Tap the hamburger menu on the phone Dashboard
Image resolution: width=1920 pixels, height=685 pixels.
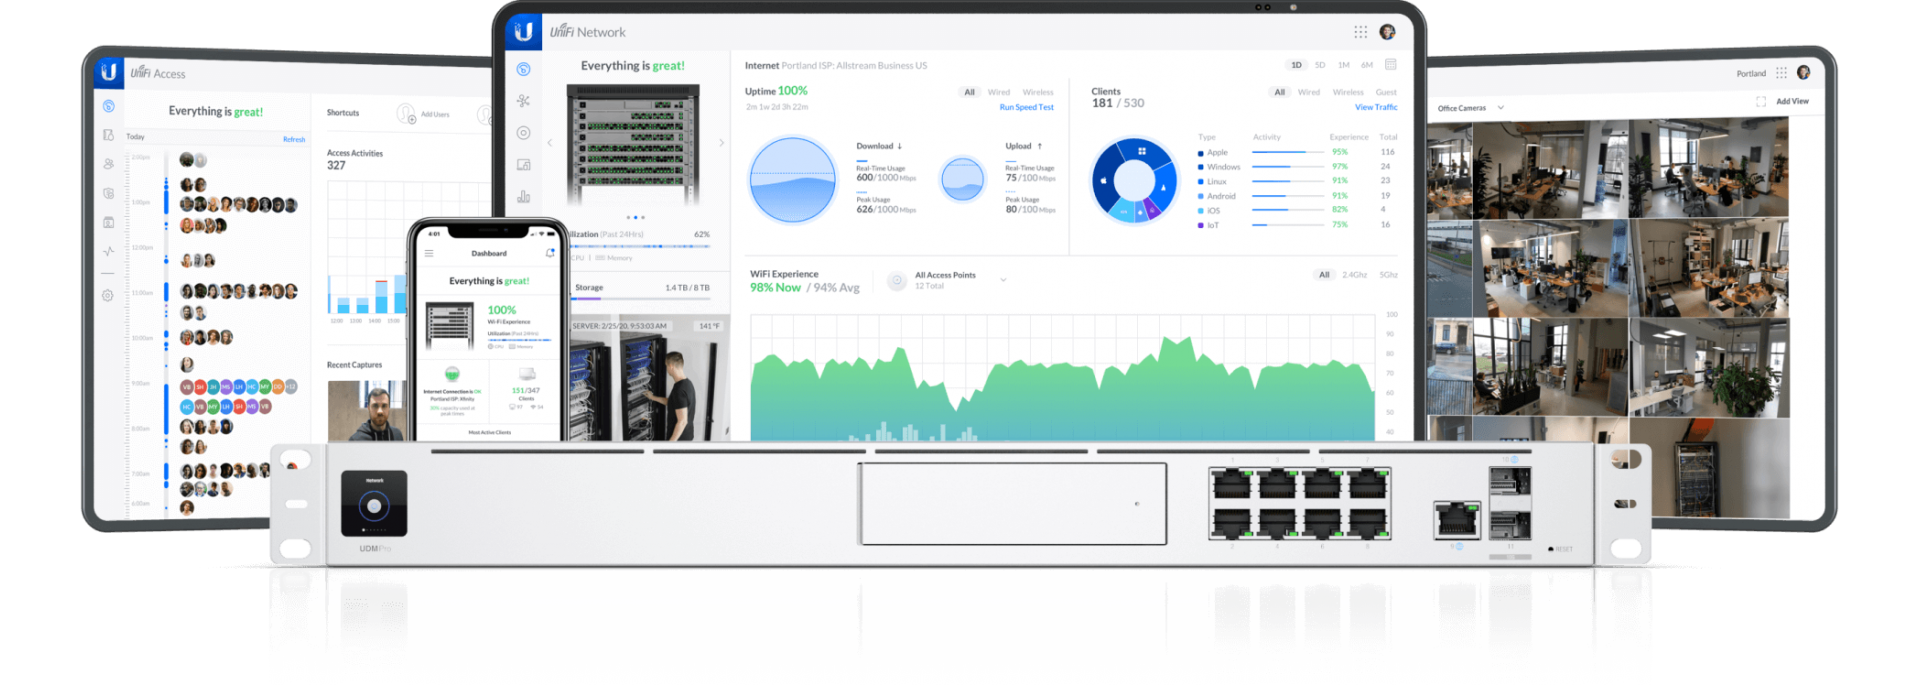click(429, 253)
